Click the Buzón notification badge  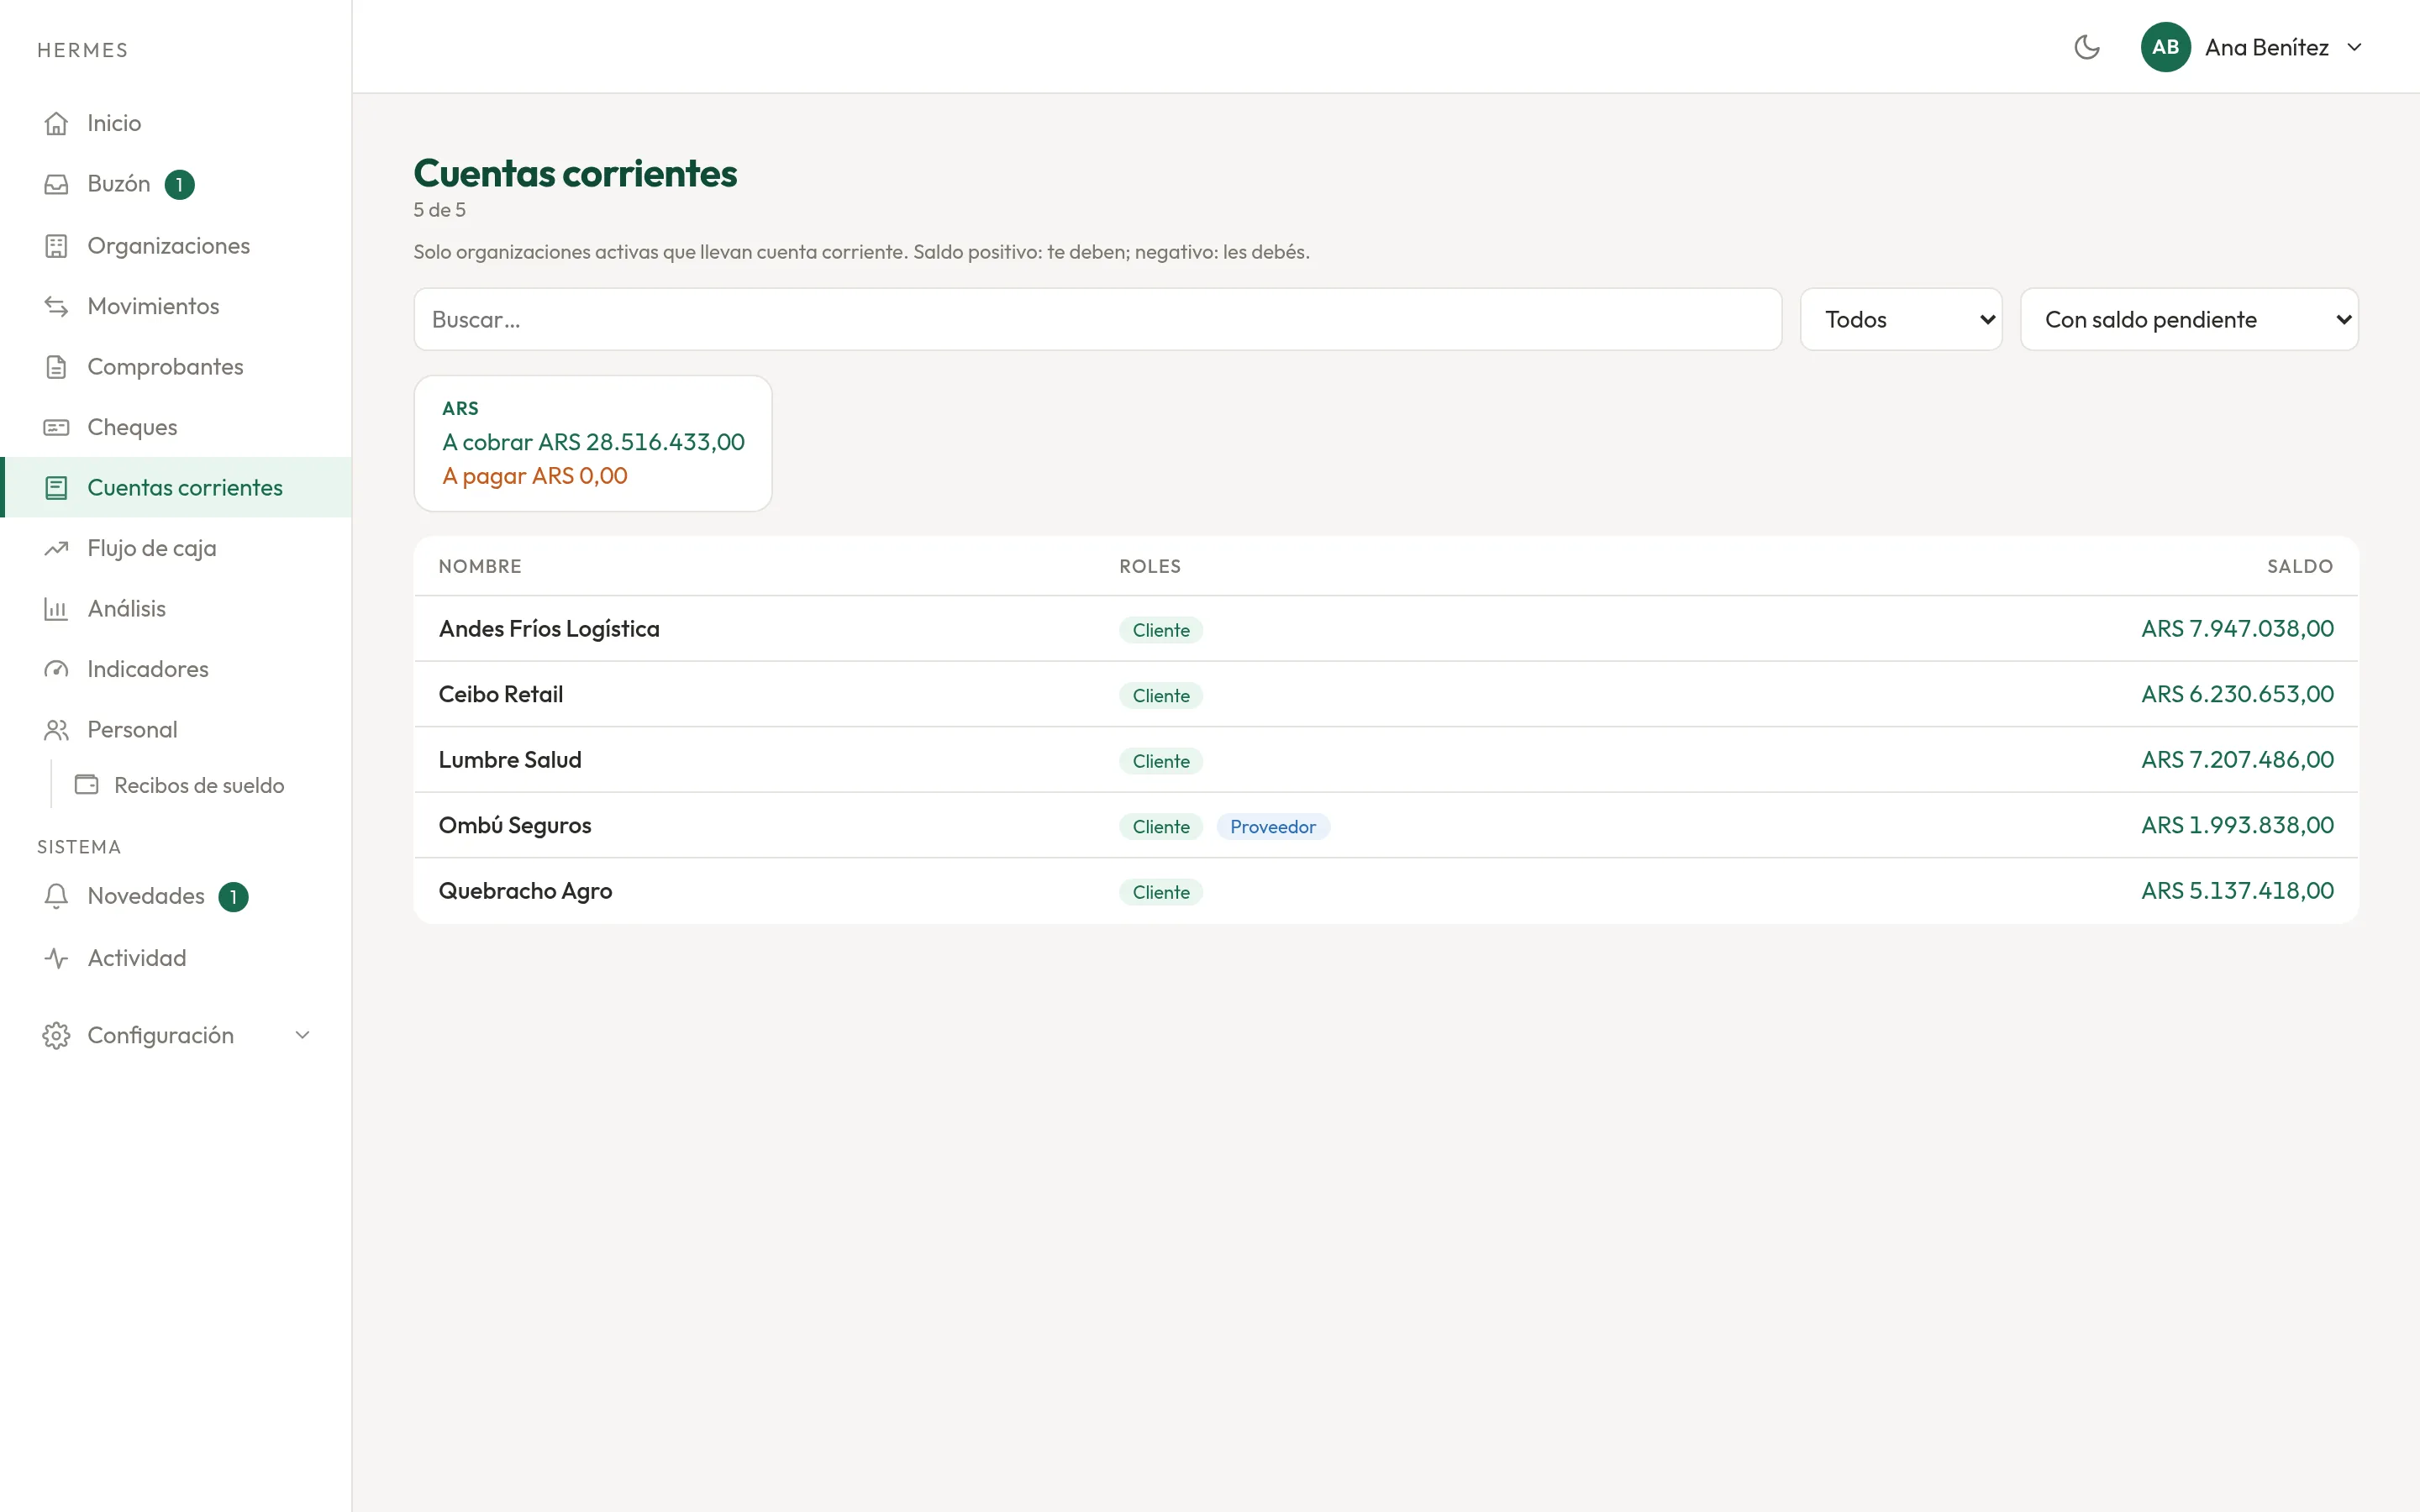pyautogui.click(x=179, y=185)
